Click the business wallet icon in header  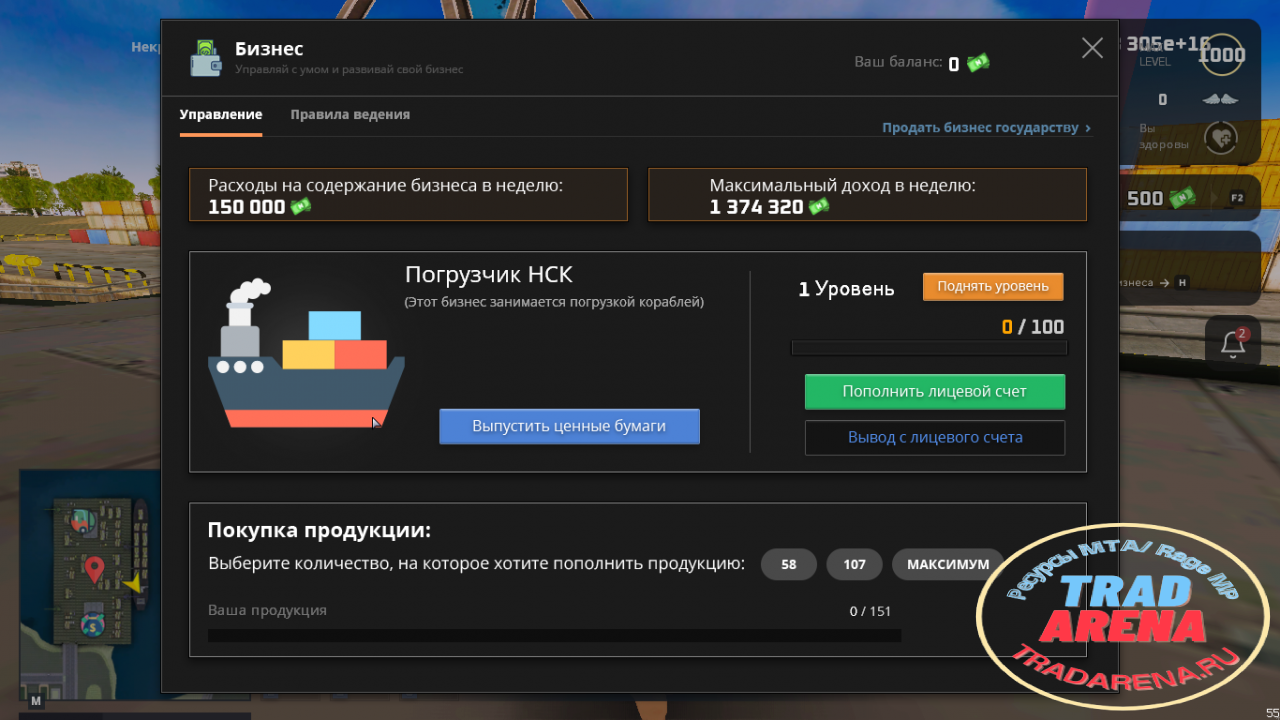click(206, 58)
